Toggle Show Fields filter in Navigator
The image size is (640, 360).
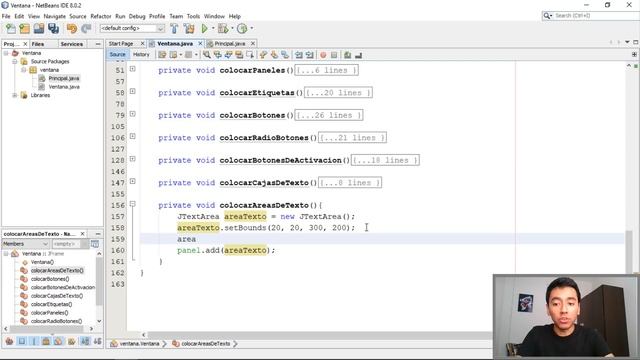click(x=22, y=341)
